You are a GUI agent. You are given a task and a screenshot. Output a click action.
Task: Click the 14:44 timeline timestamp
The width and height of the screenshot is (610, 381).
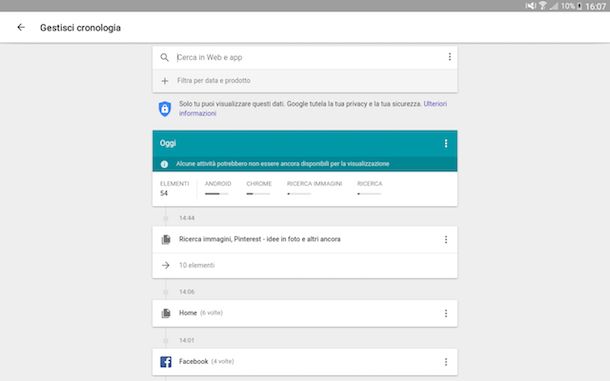tap(187, 218)
